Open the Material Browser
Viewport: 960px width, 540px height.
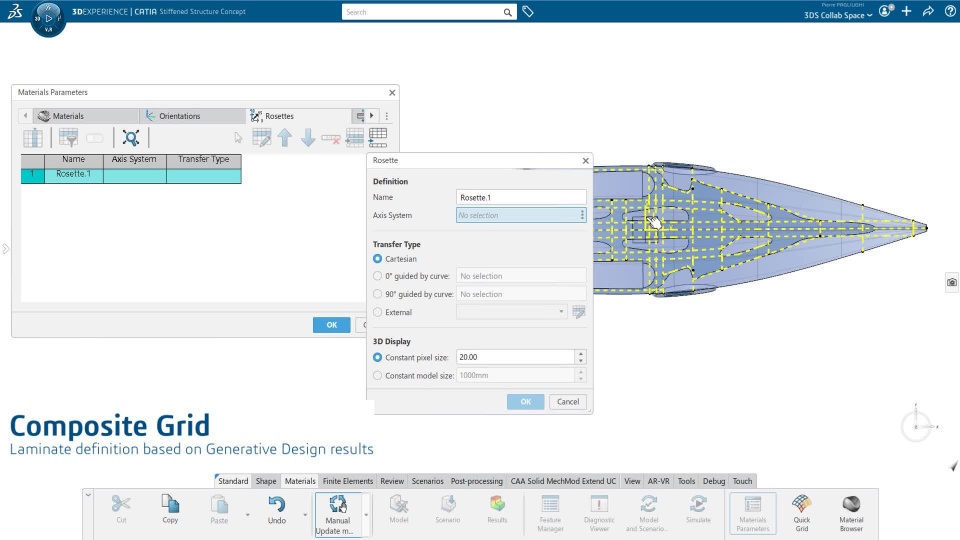[851, 512]
